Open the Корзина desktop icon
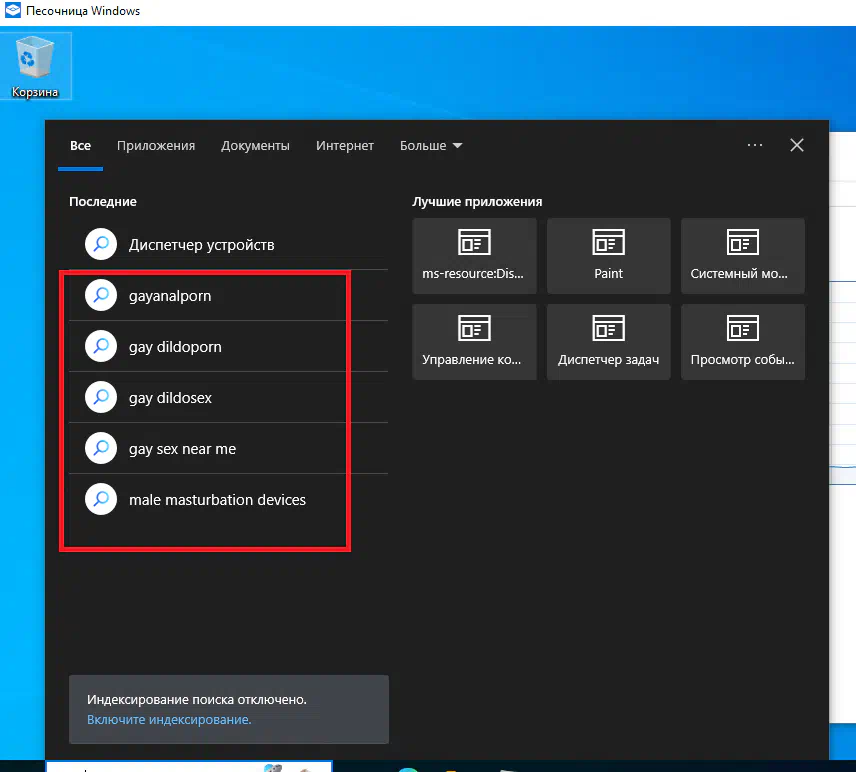The image size is (856, 772). pyautogui.click(x=35, y=66)
